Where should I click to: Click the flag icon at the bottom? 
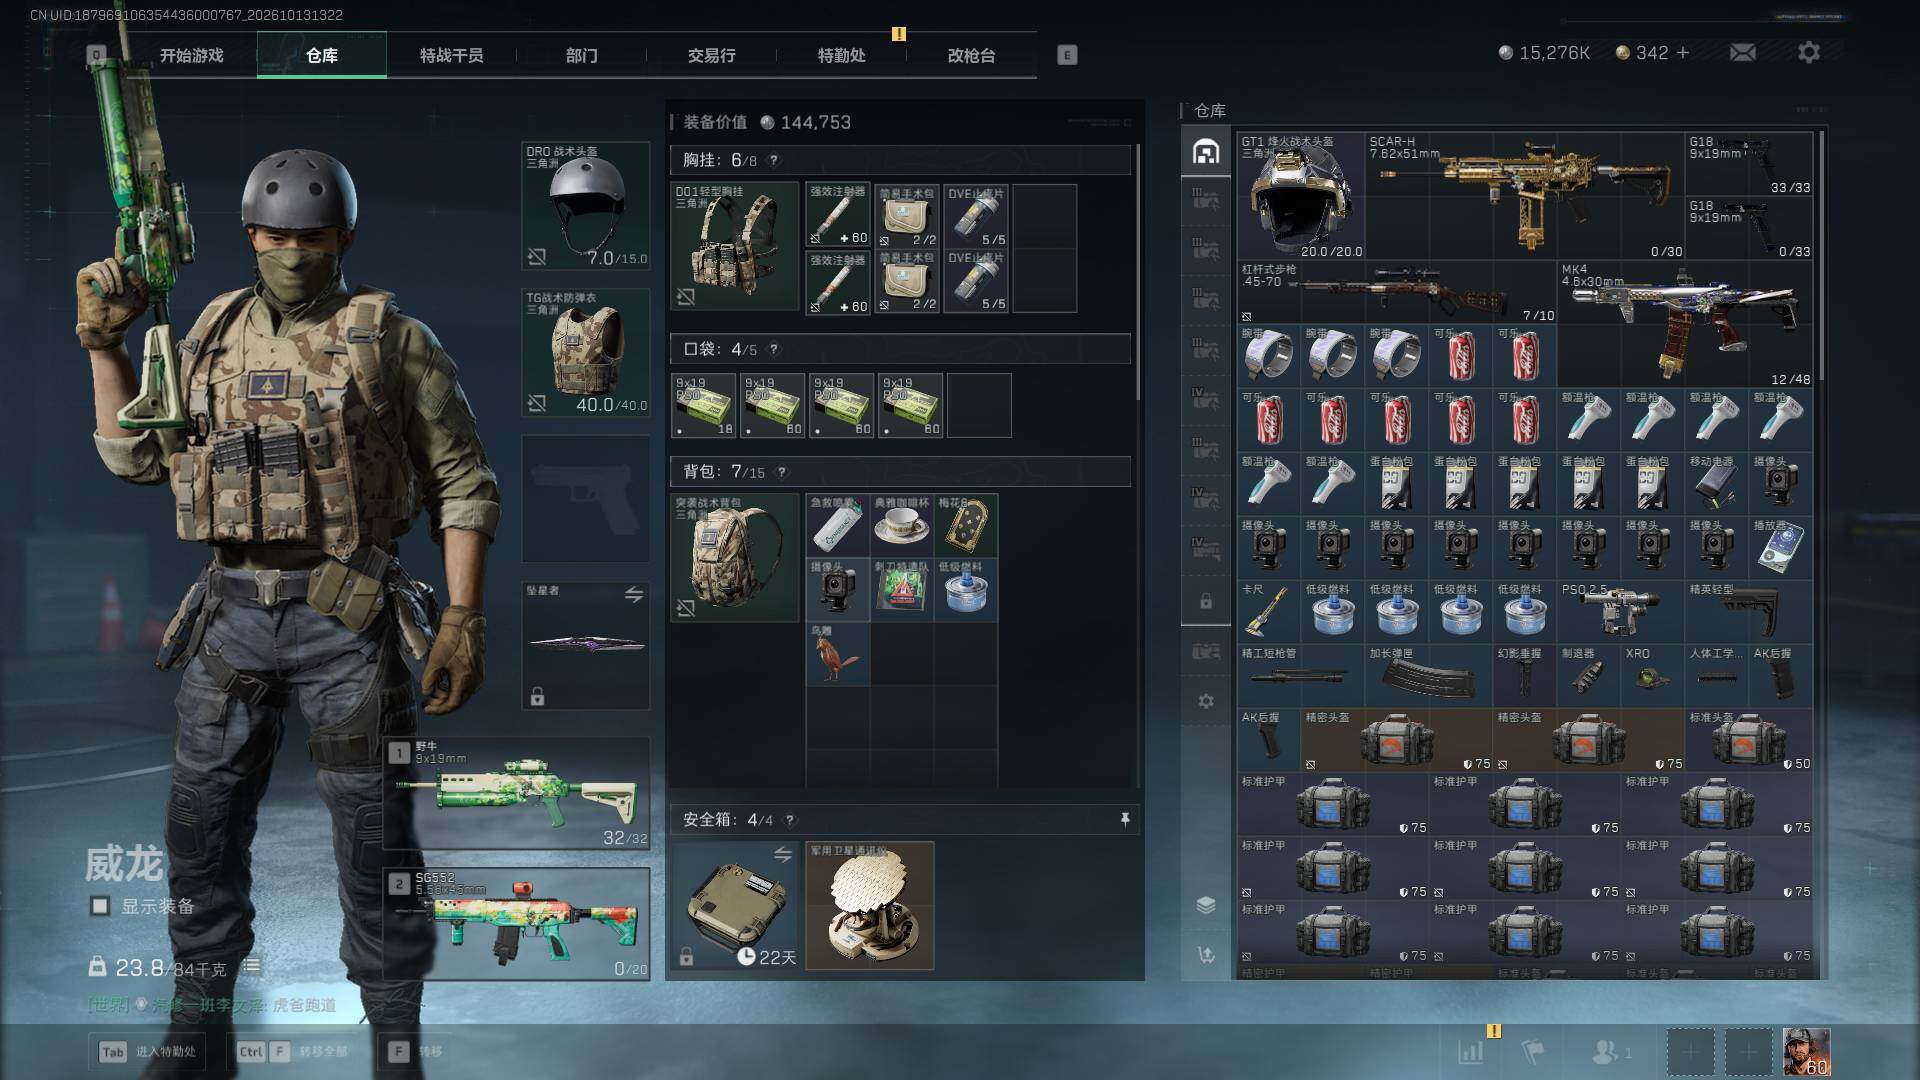click(1532, 1052)
